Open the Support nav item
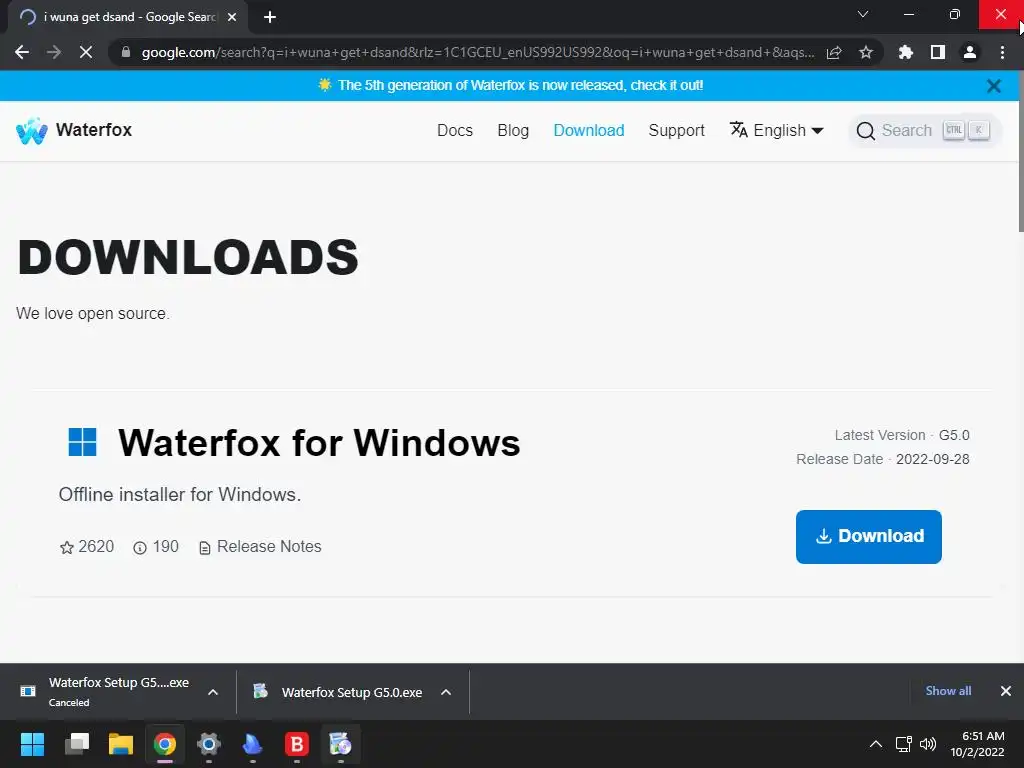The width and height of the screenshot is (1024, 768). click(x=677, y=131)
